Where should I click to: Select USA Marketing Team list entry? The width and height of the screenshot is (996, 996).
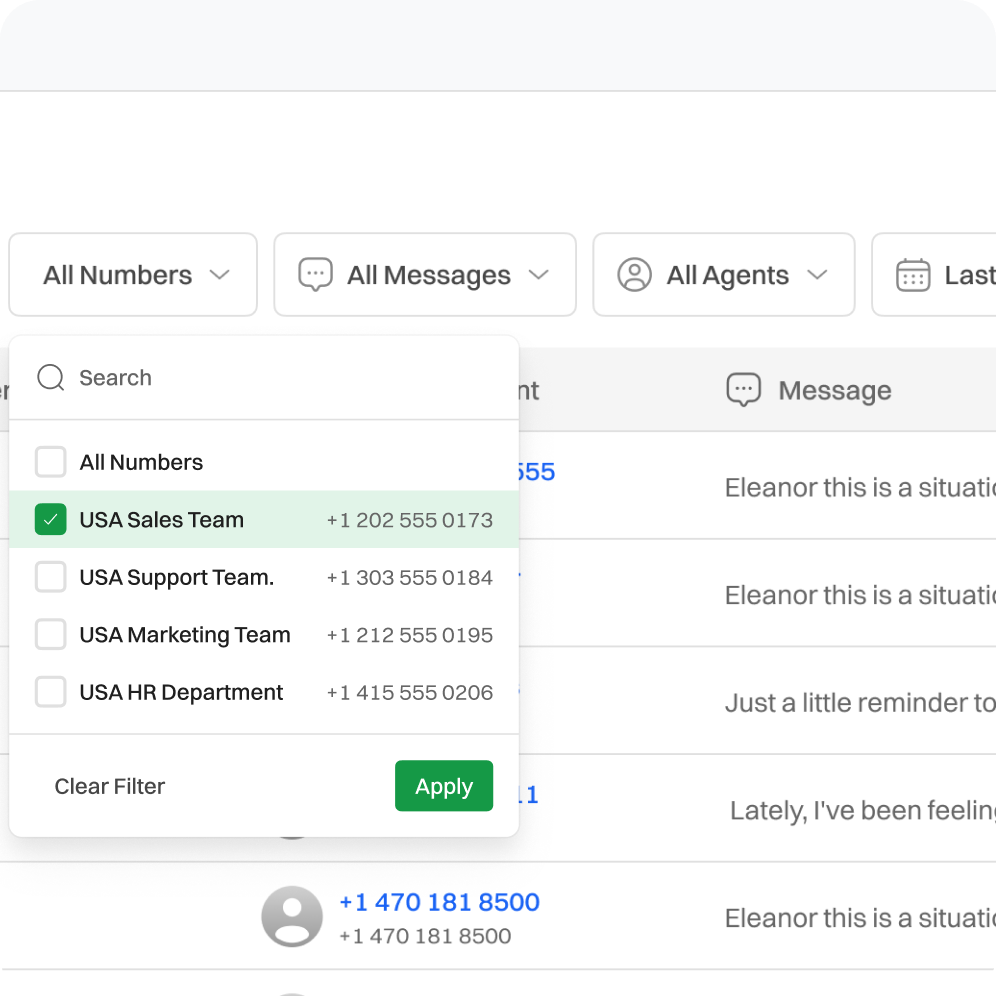tap(185, 635)
